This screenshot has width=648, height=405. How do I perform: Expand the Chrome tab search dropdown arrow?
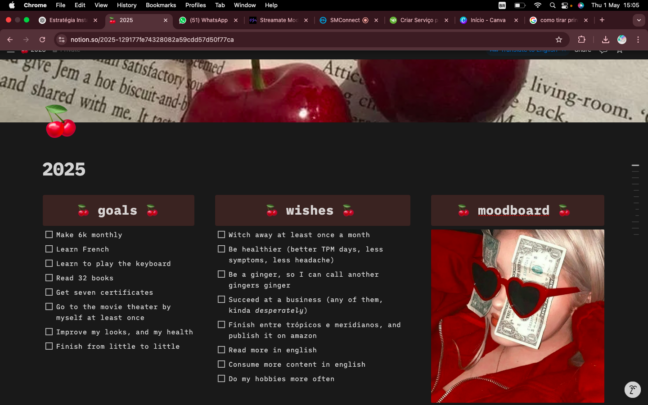(638, 20)
